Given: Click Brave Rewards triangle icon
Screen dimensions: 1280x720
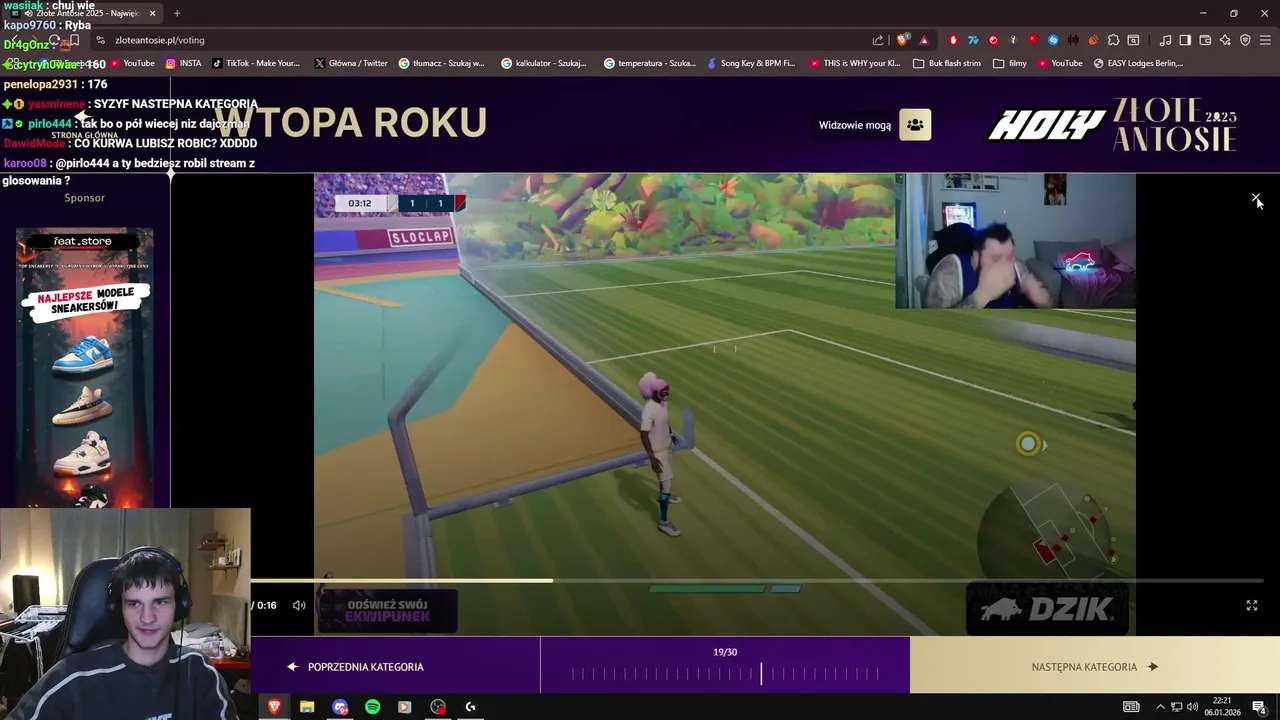Looking at the screenshot, I should [924, 40].
